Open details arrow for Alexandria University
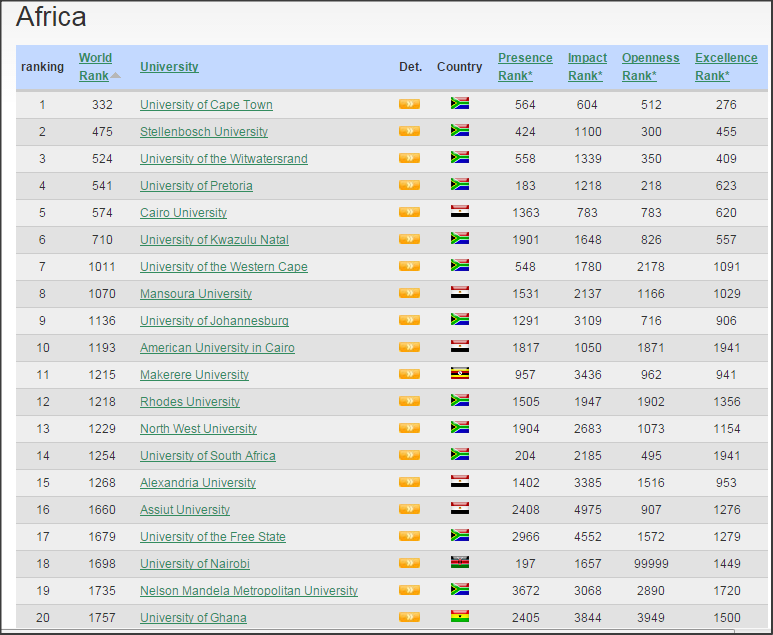Screen dimensions: 773x635 coord(409,482)
